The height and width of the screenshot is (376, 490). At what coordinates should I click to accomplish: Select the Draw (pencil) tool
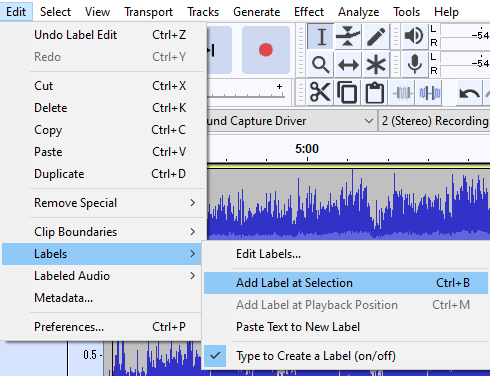(x=376, y=36)
